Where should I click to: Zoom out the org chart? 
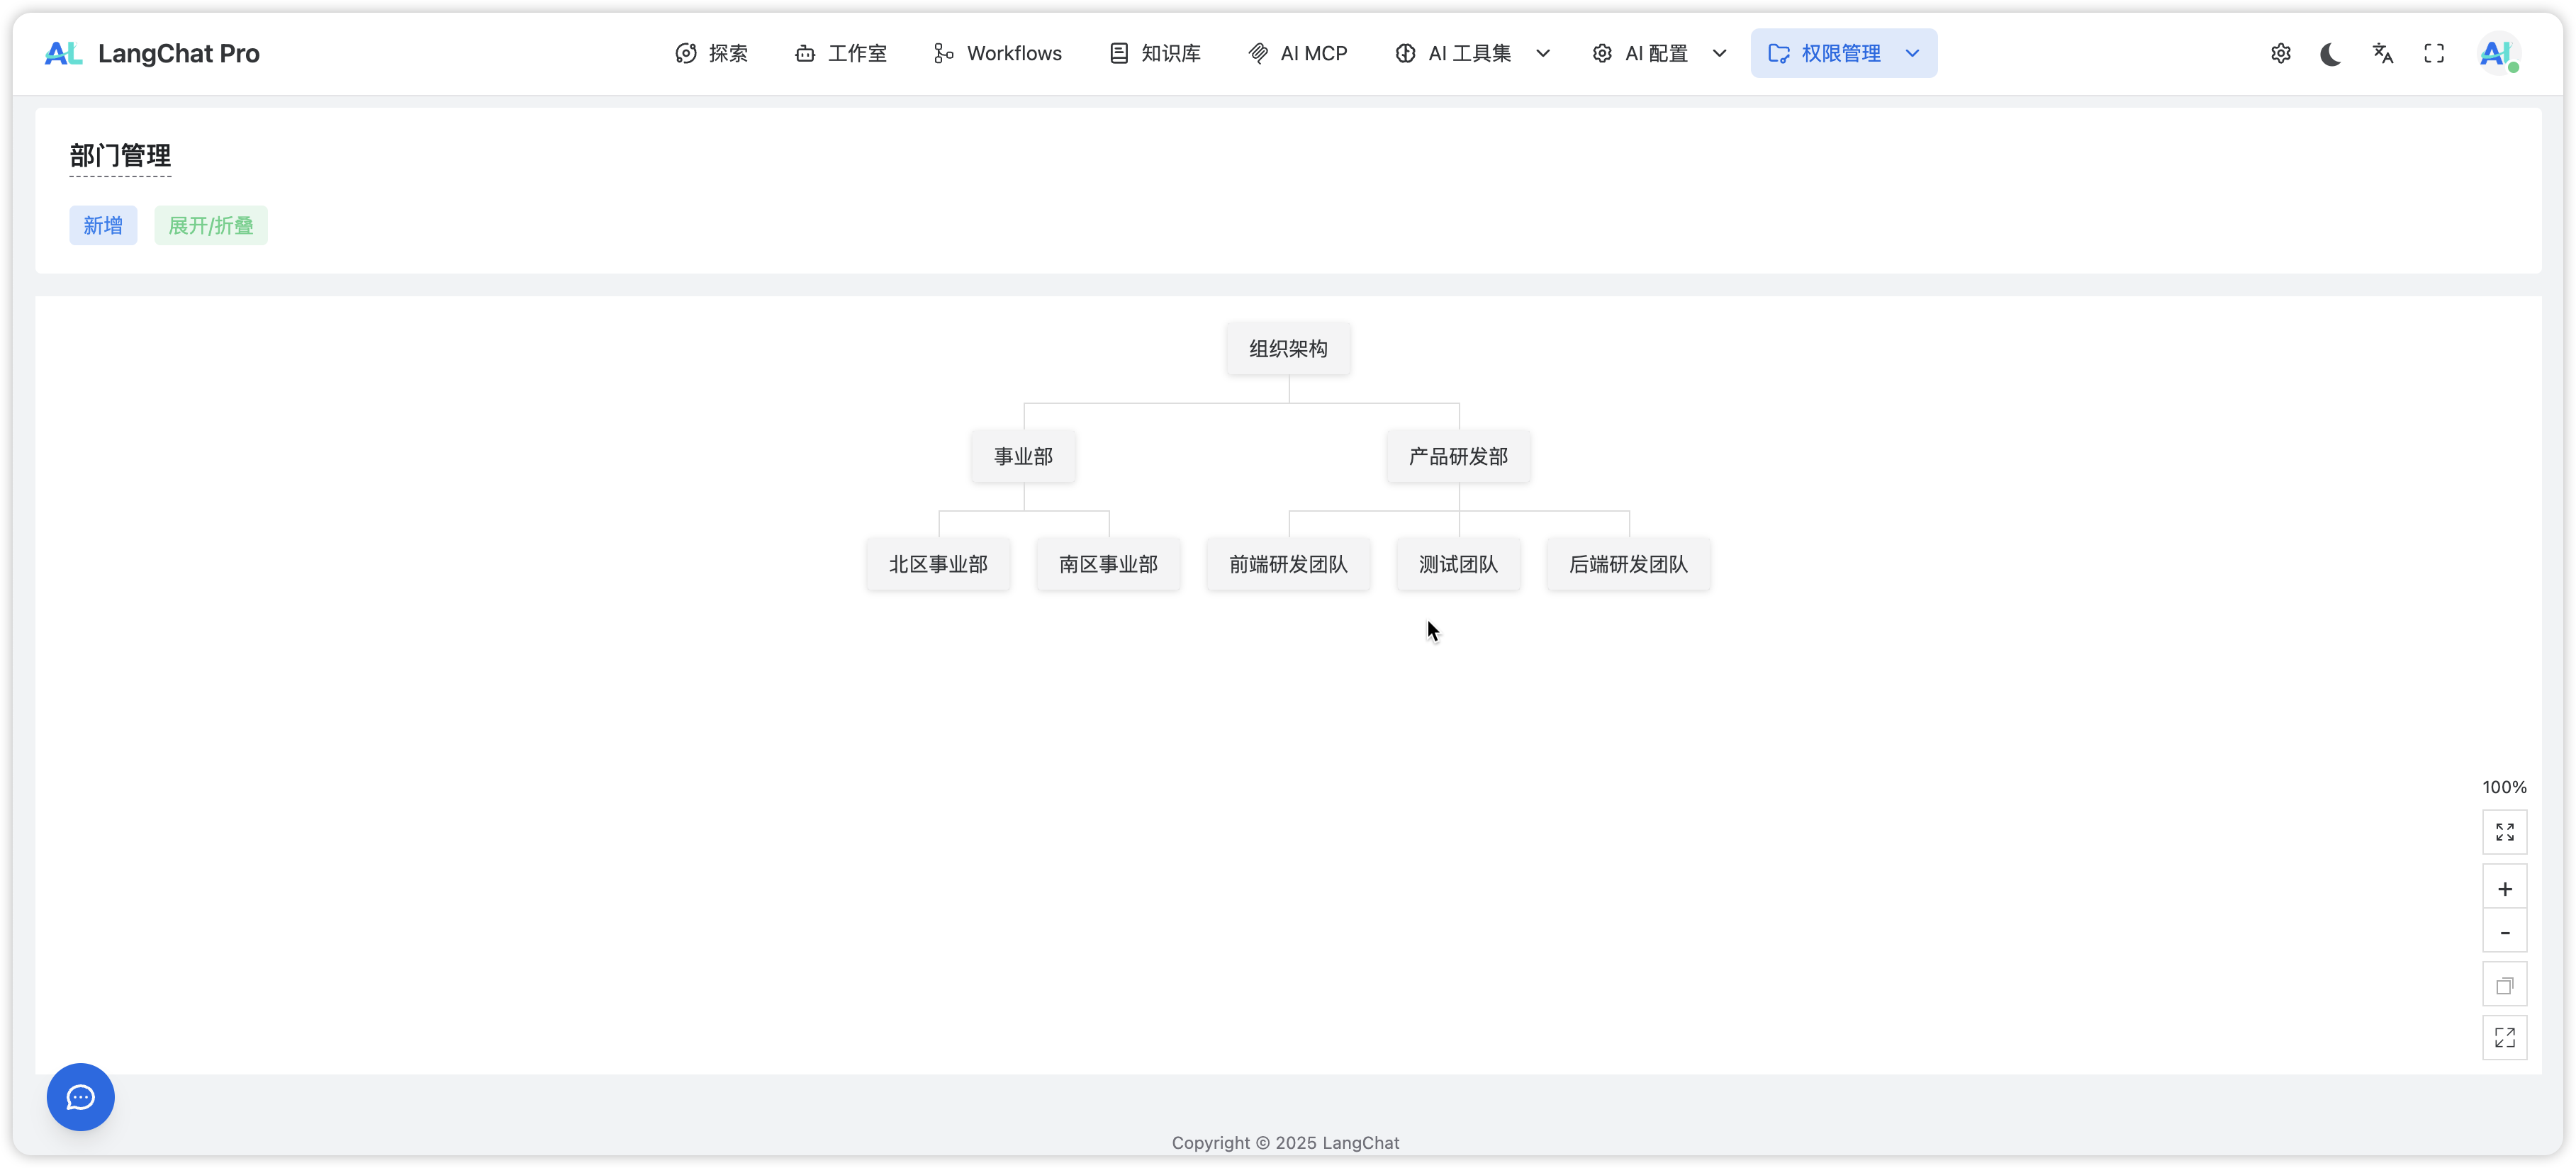2504,932
